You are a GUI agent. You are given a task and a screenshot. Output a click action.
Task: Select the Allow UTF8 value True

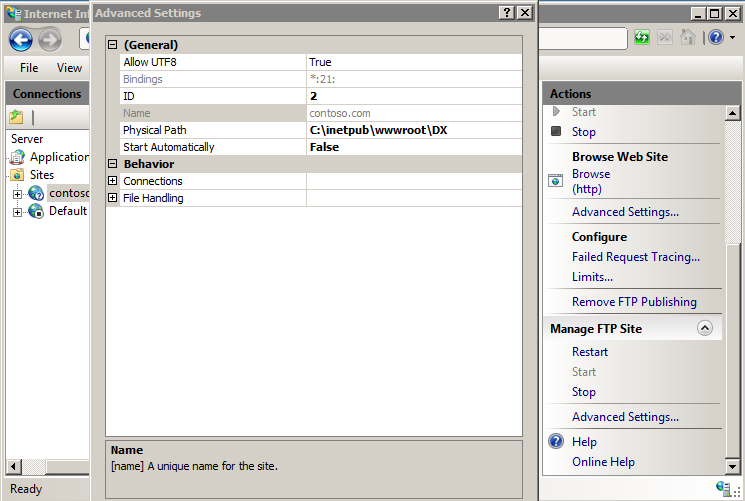click(x=414, y=62)
